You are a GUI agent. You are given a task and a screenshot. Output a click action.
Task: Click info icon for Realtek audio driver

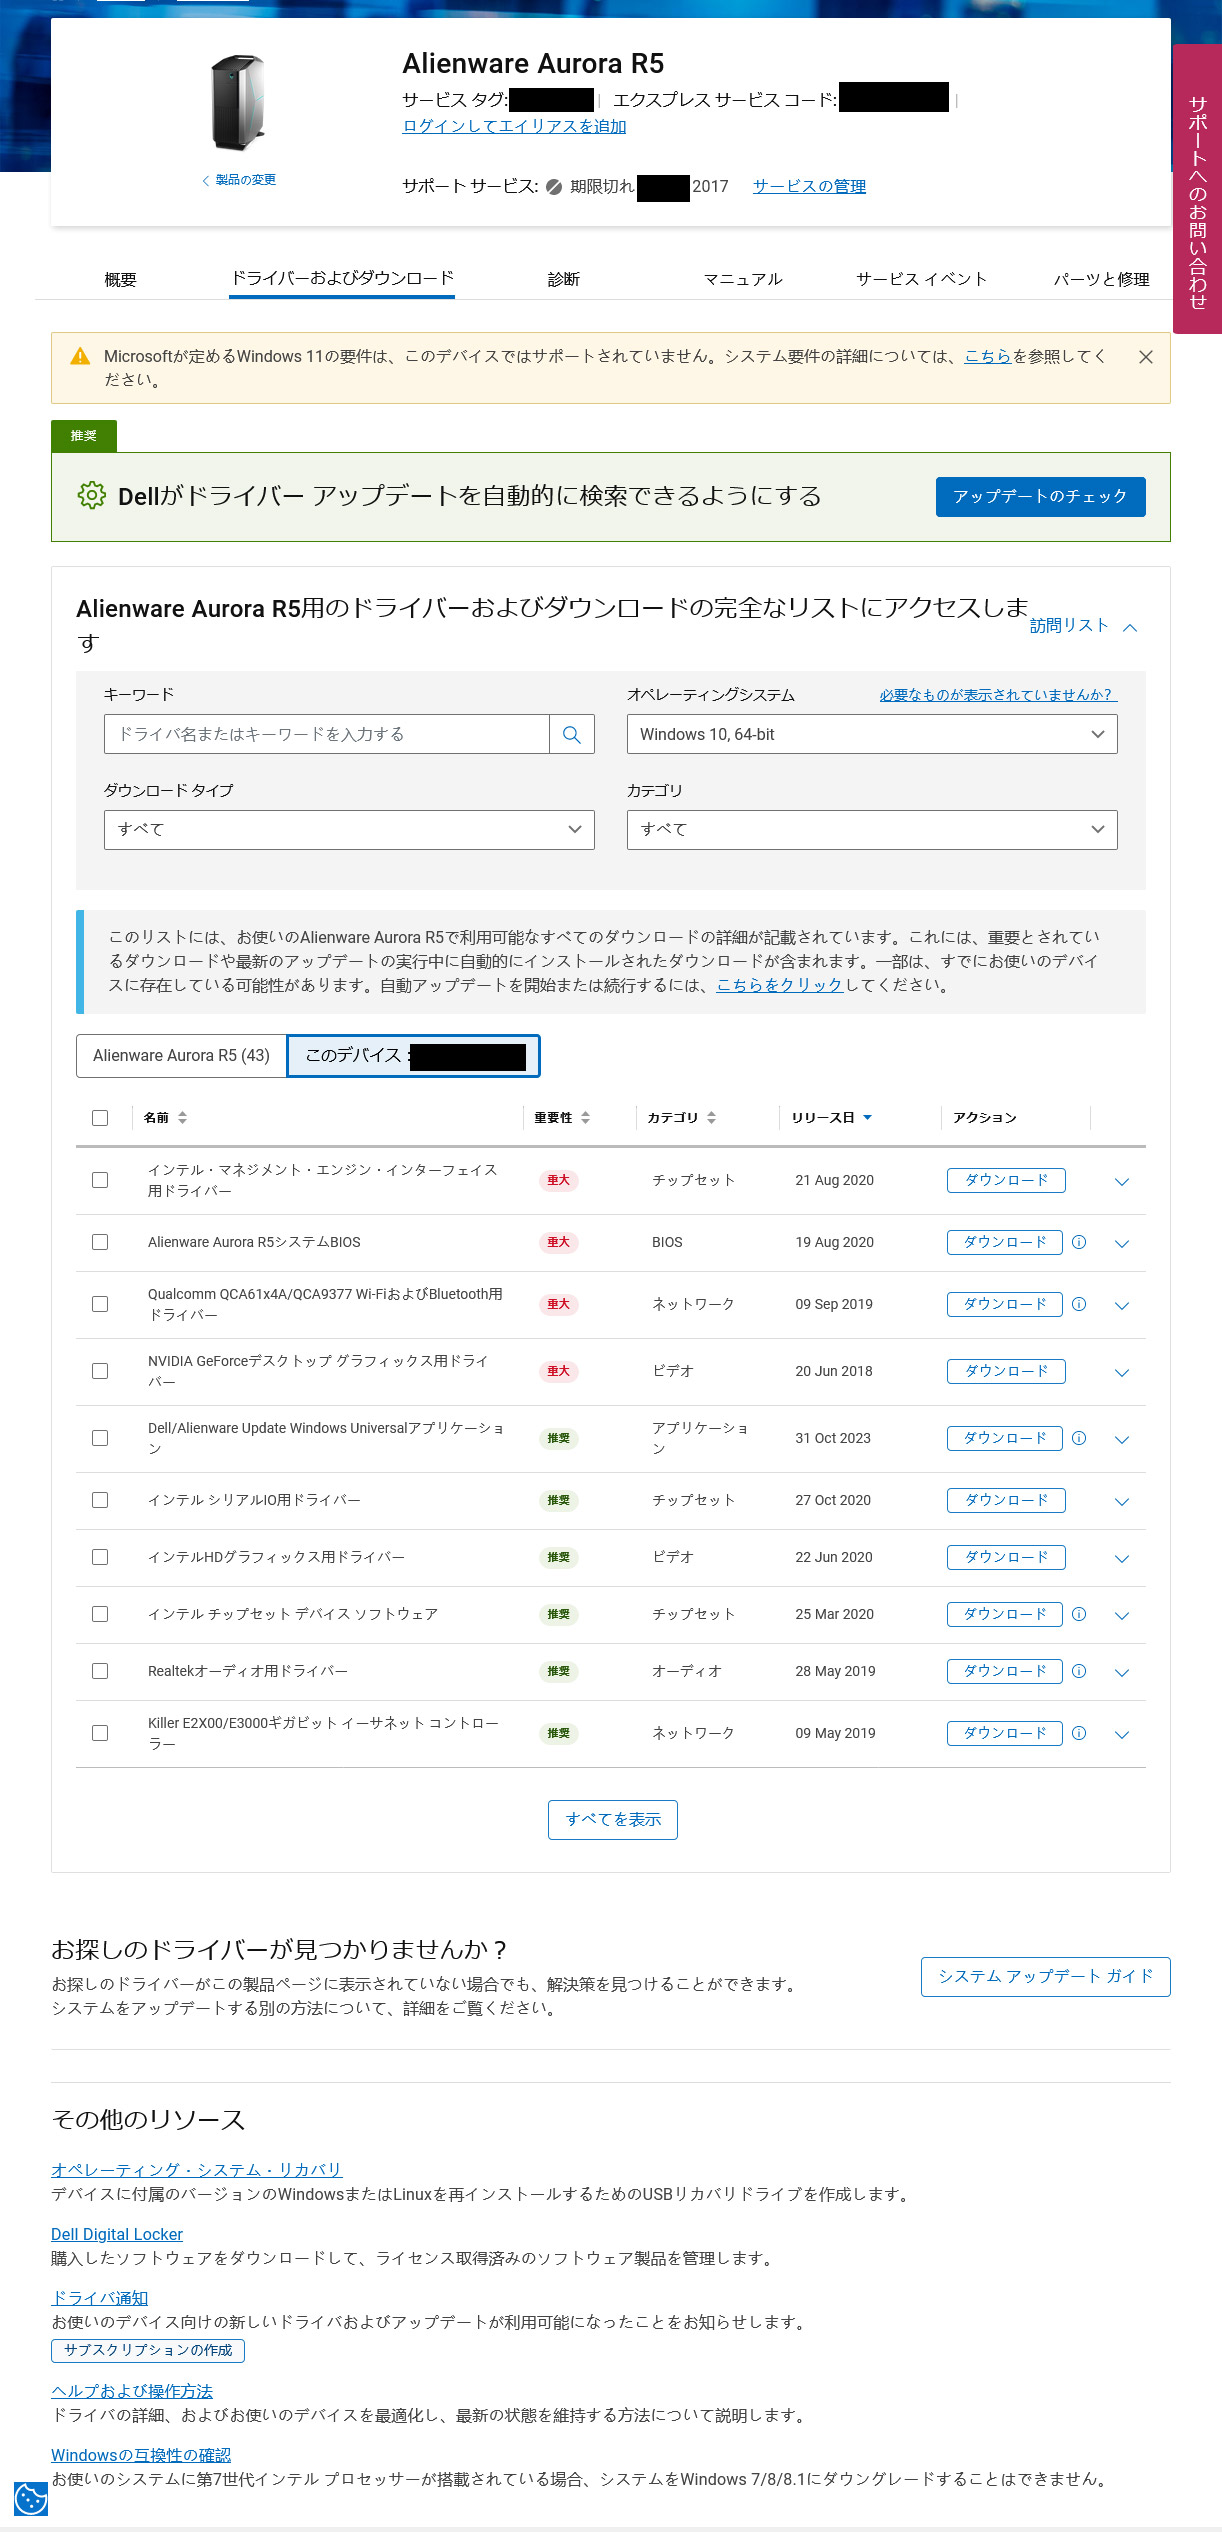[x=1079, y=1671]
